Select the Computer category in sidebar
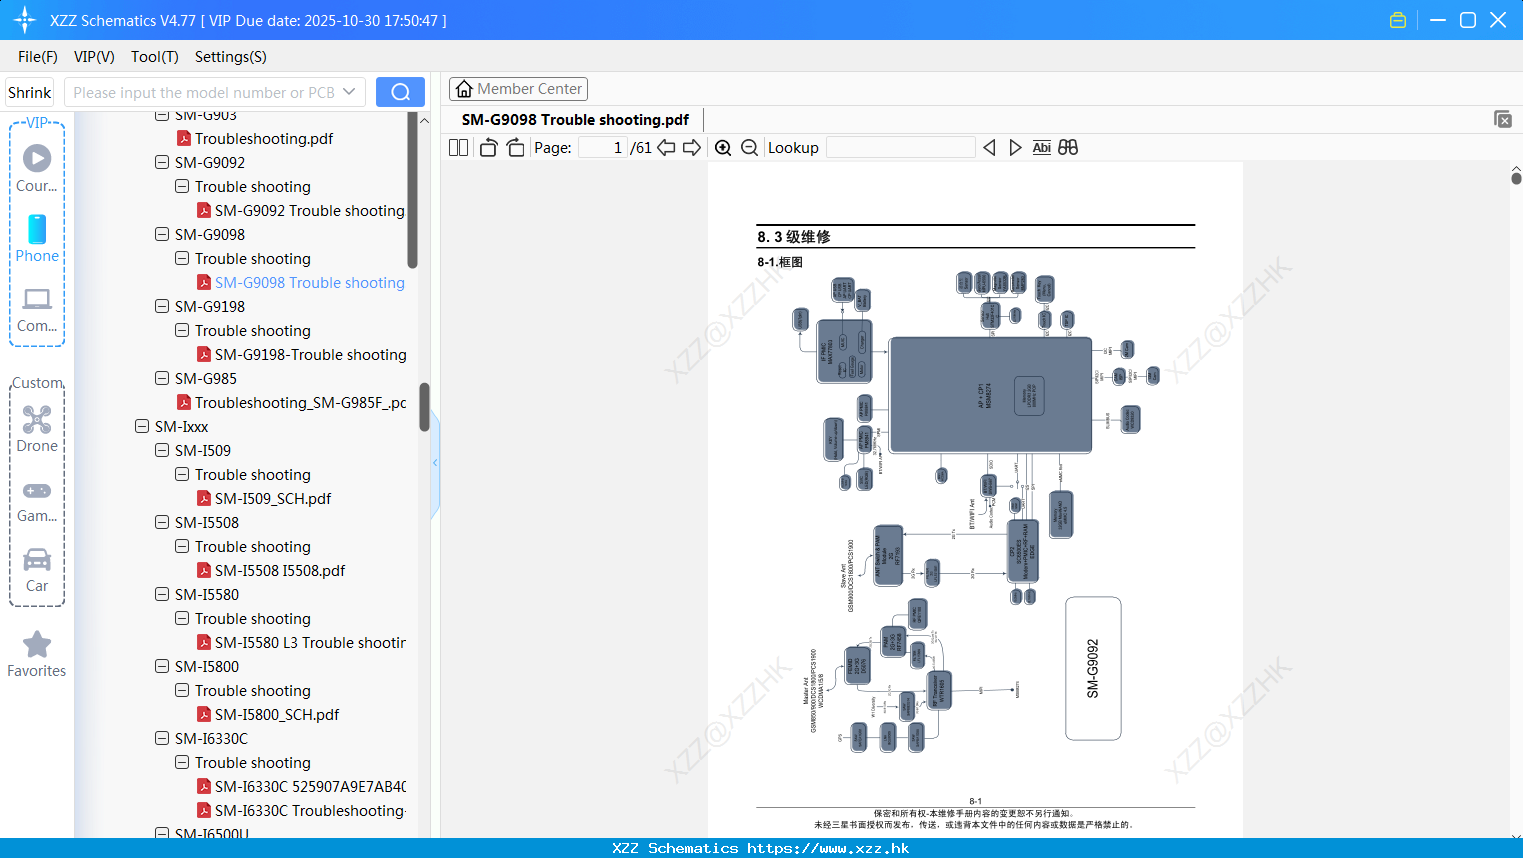 (37, 309)
